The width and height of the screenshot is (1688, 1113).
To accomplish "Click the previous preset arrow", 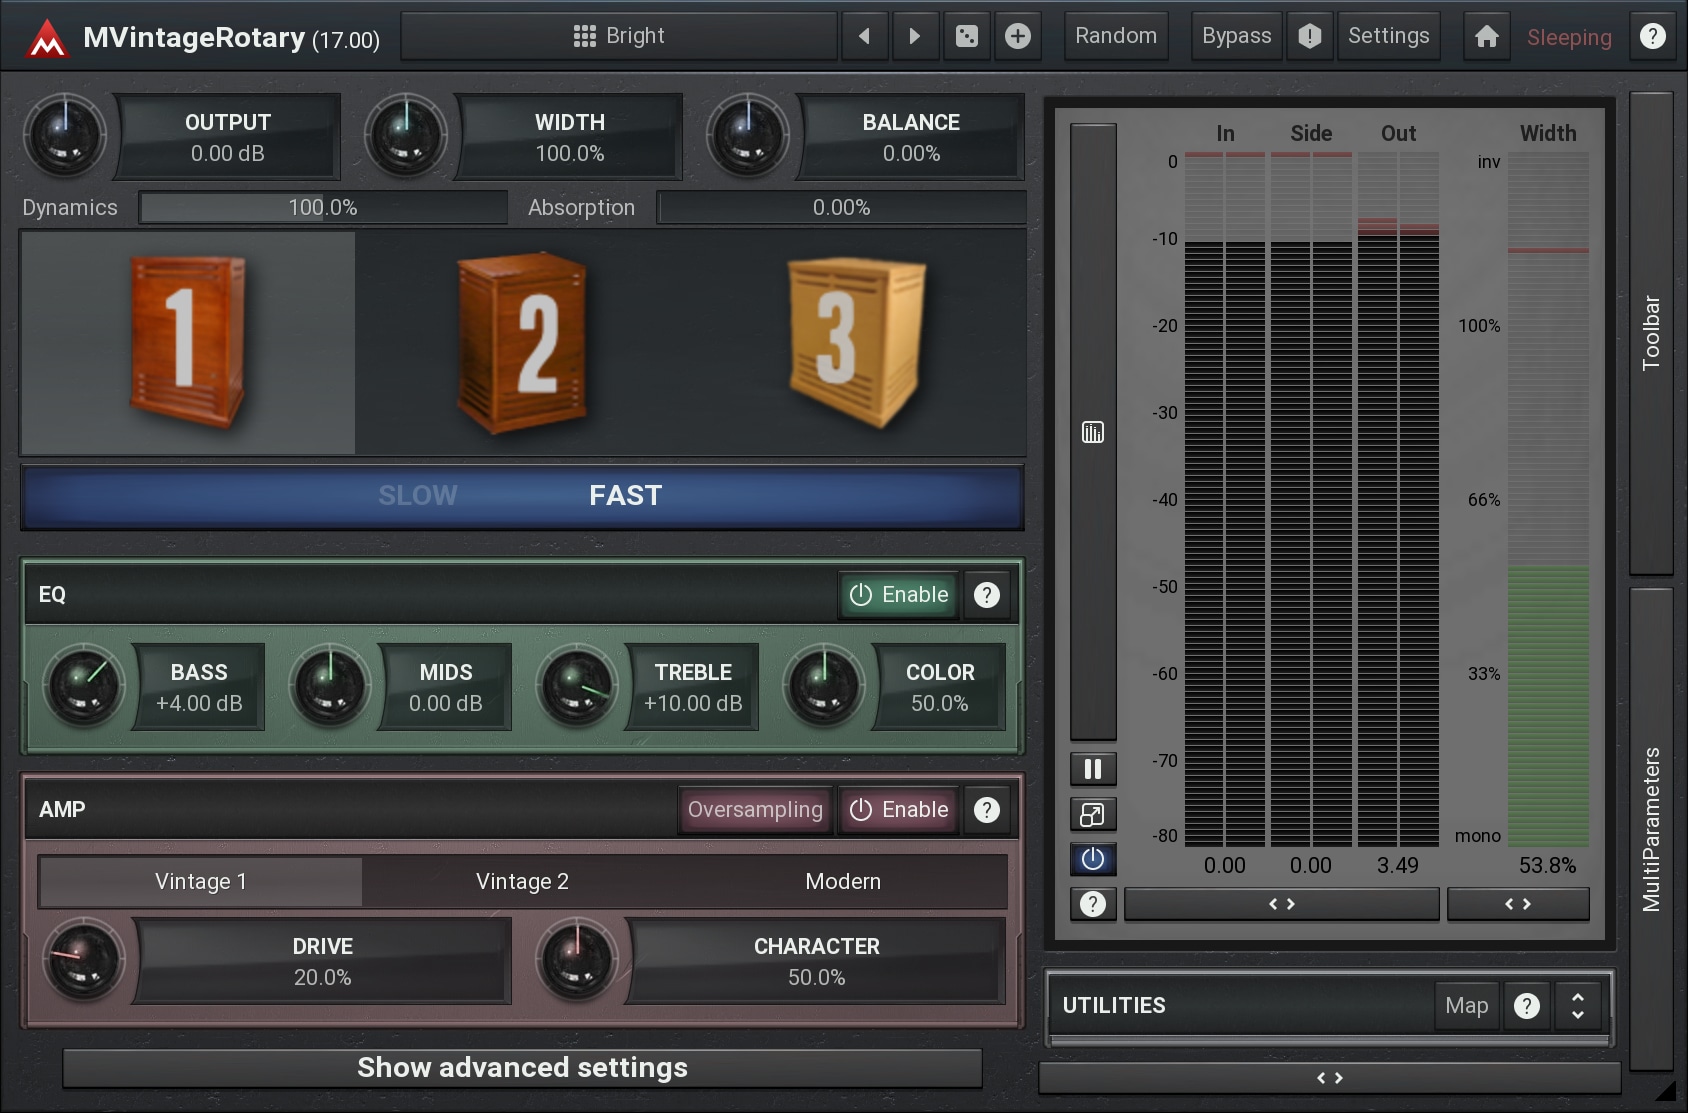I will (x=865, y=36).
